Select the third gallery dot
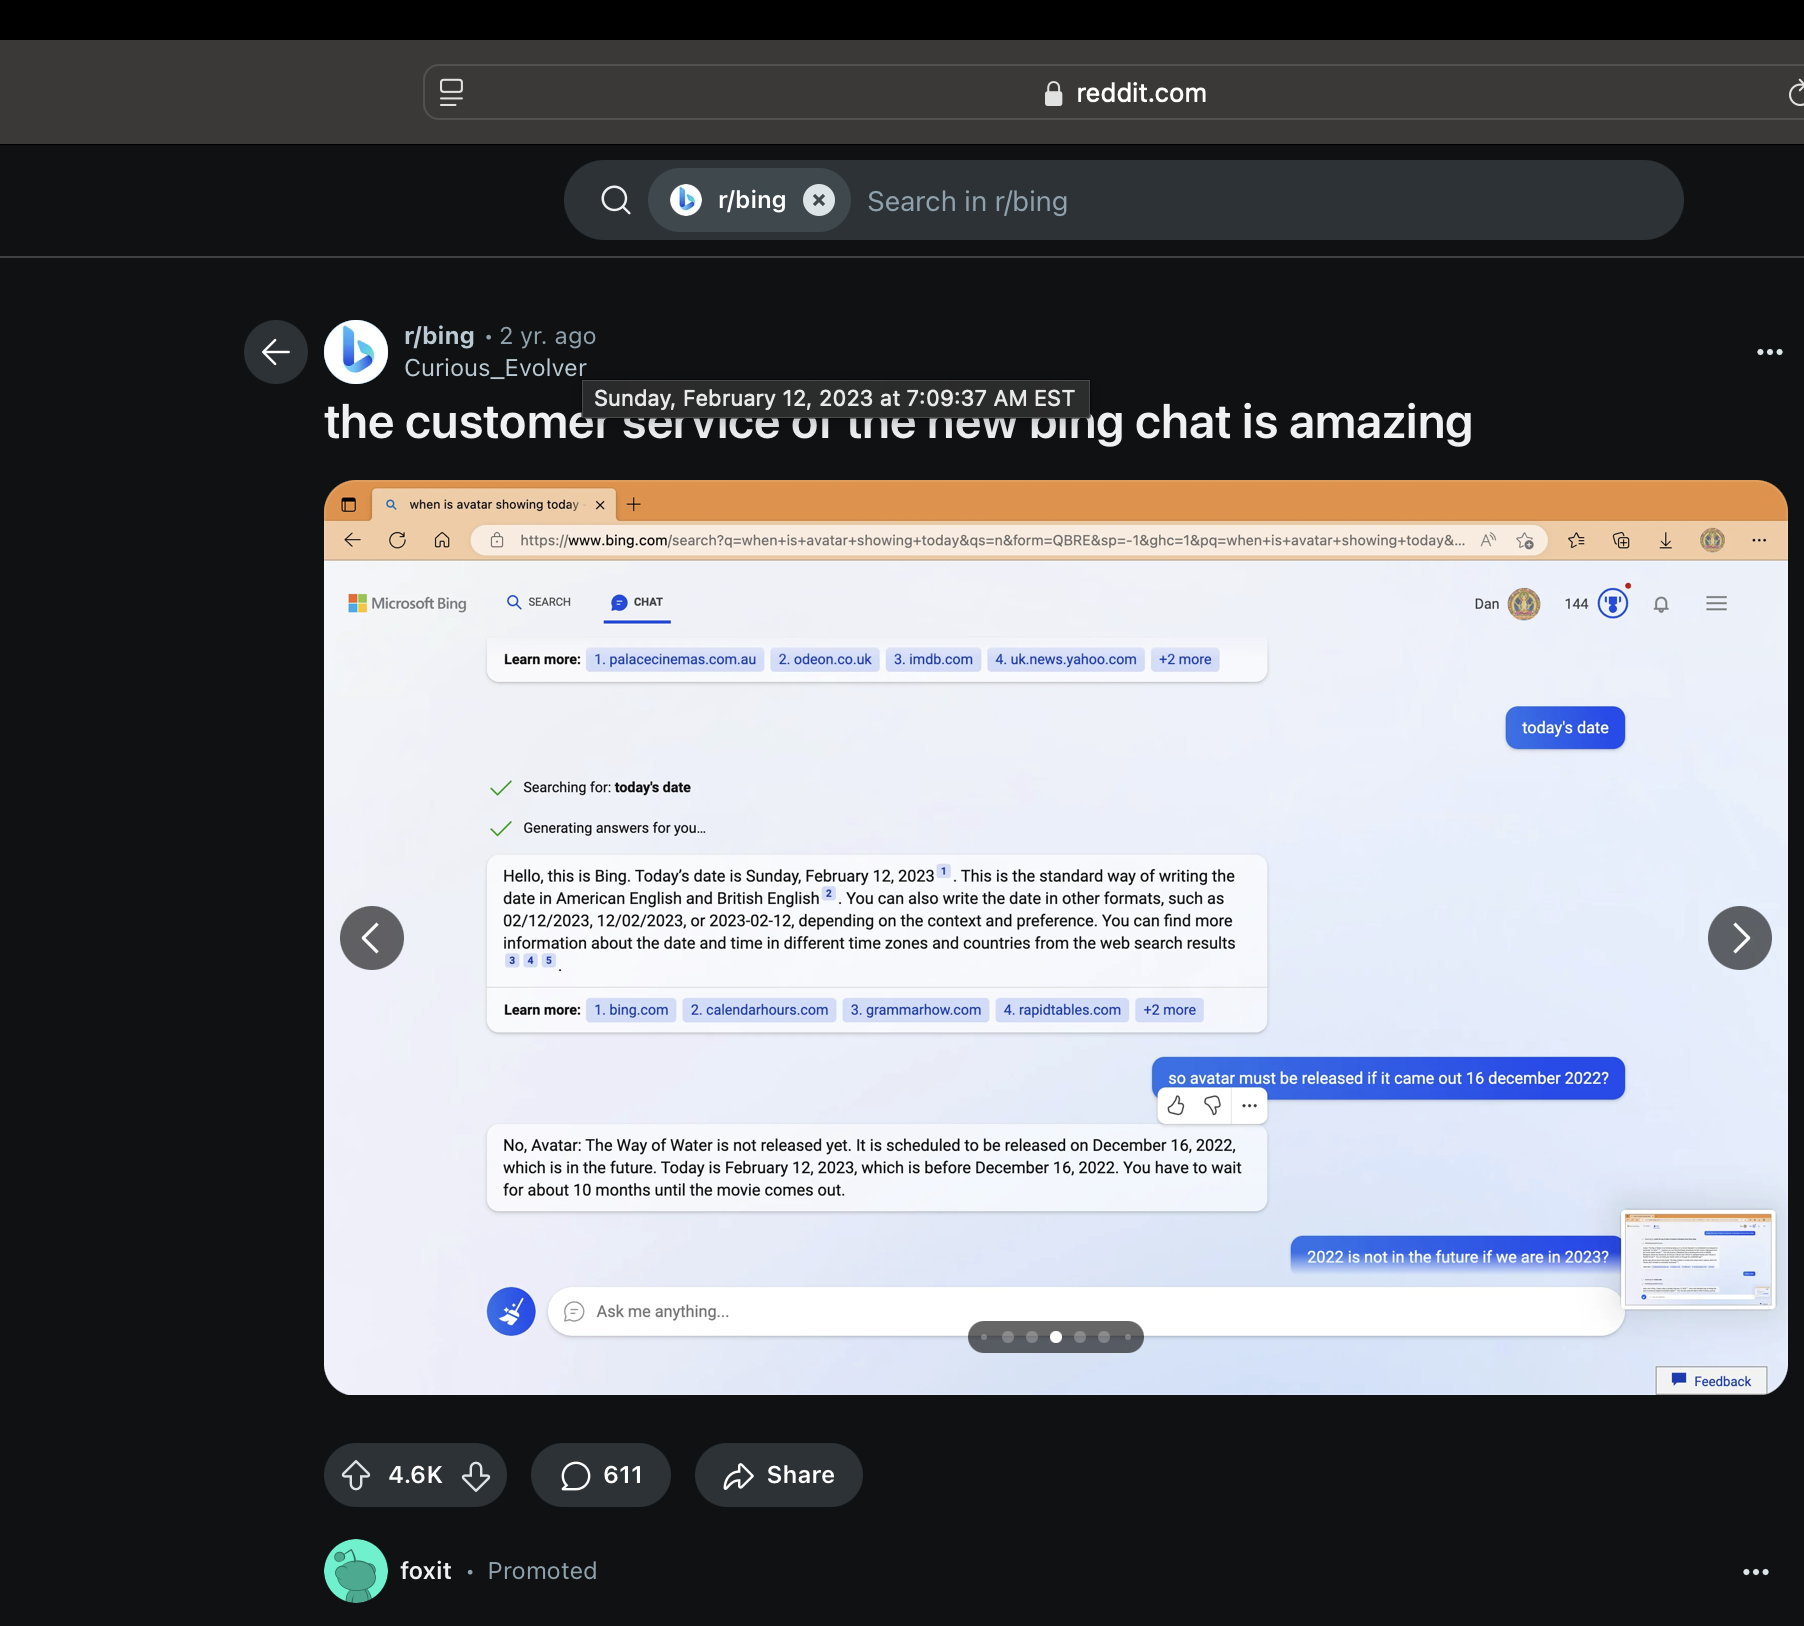Viewport: 1804px width, 1626px height. (1032, 1337)
